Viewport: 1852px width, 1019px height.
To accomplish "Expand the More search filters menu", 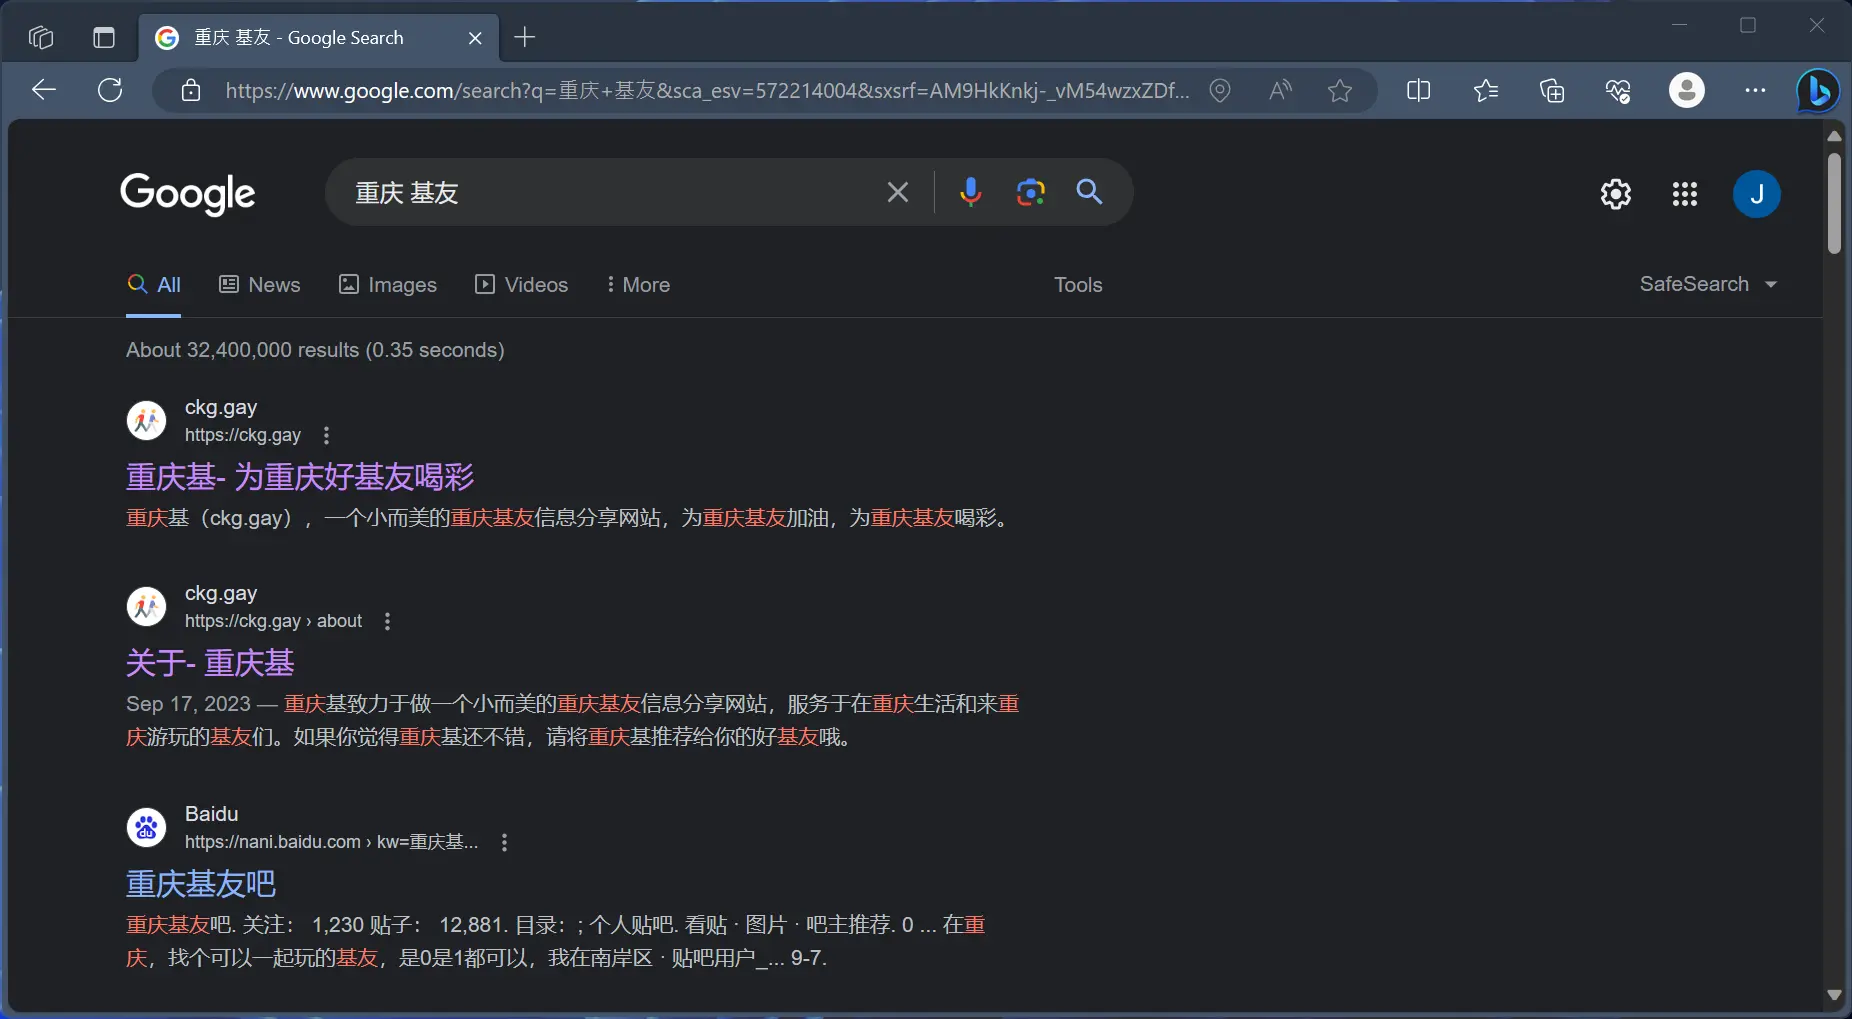I will pyautogui.click(x=637, y=285).
